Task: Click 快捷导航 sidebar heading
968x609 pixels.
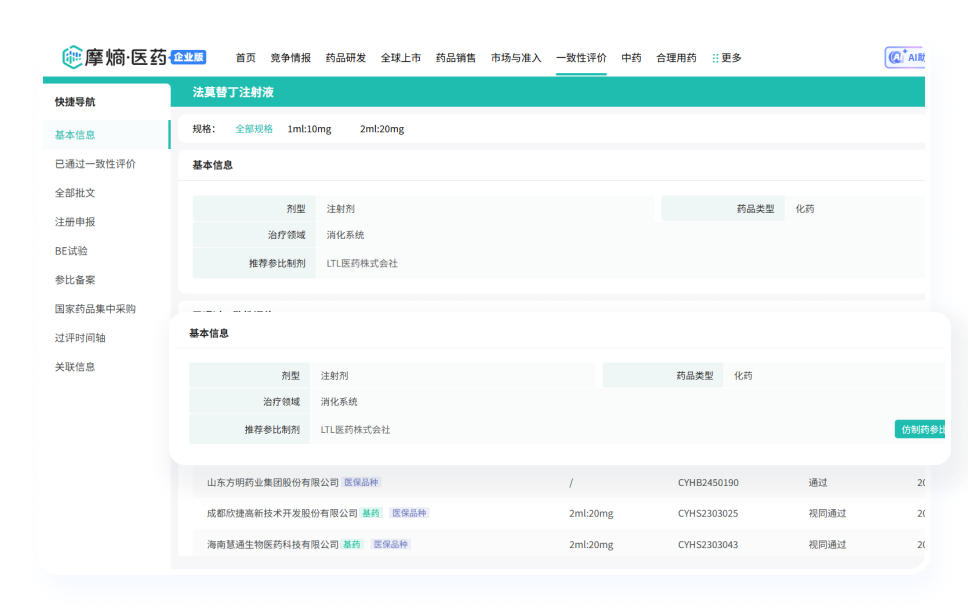Action: pyautogui.click(x=75, y=102)
